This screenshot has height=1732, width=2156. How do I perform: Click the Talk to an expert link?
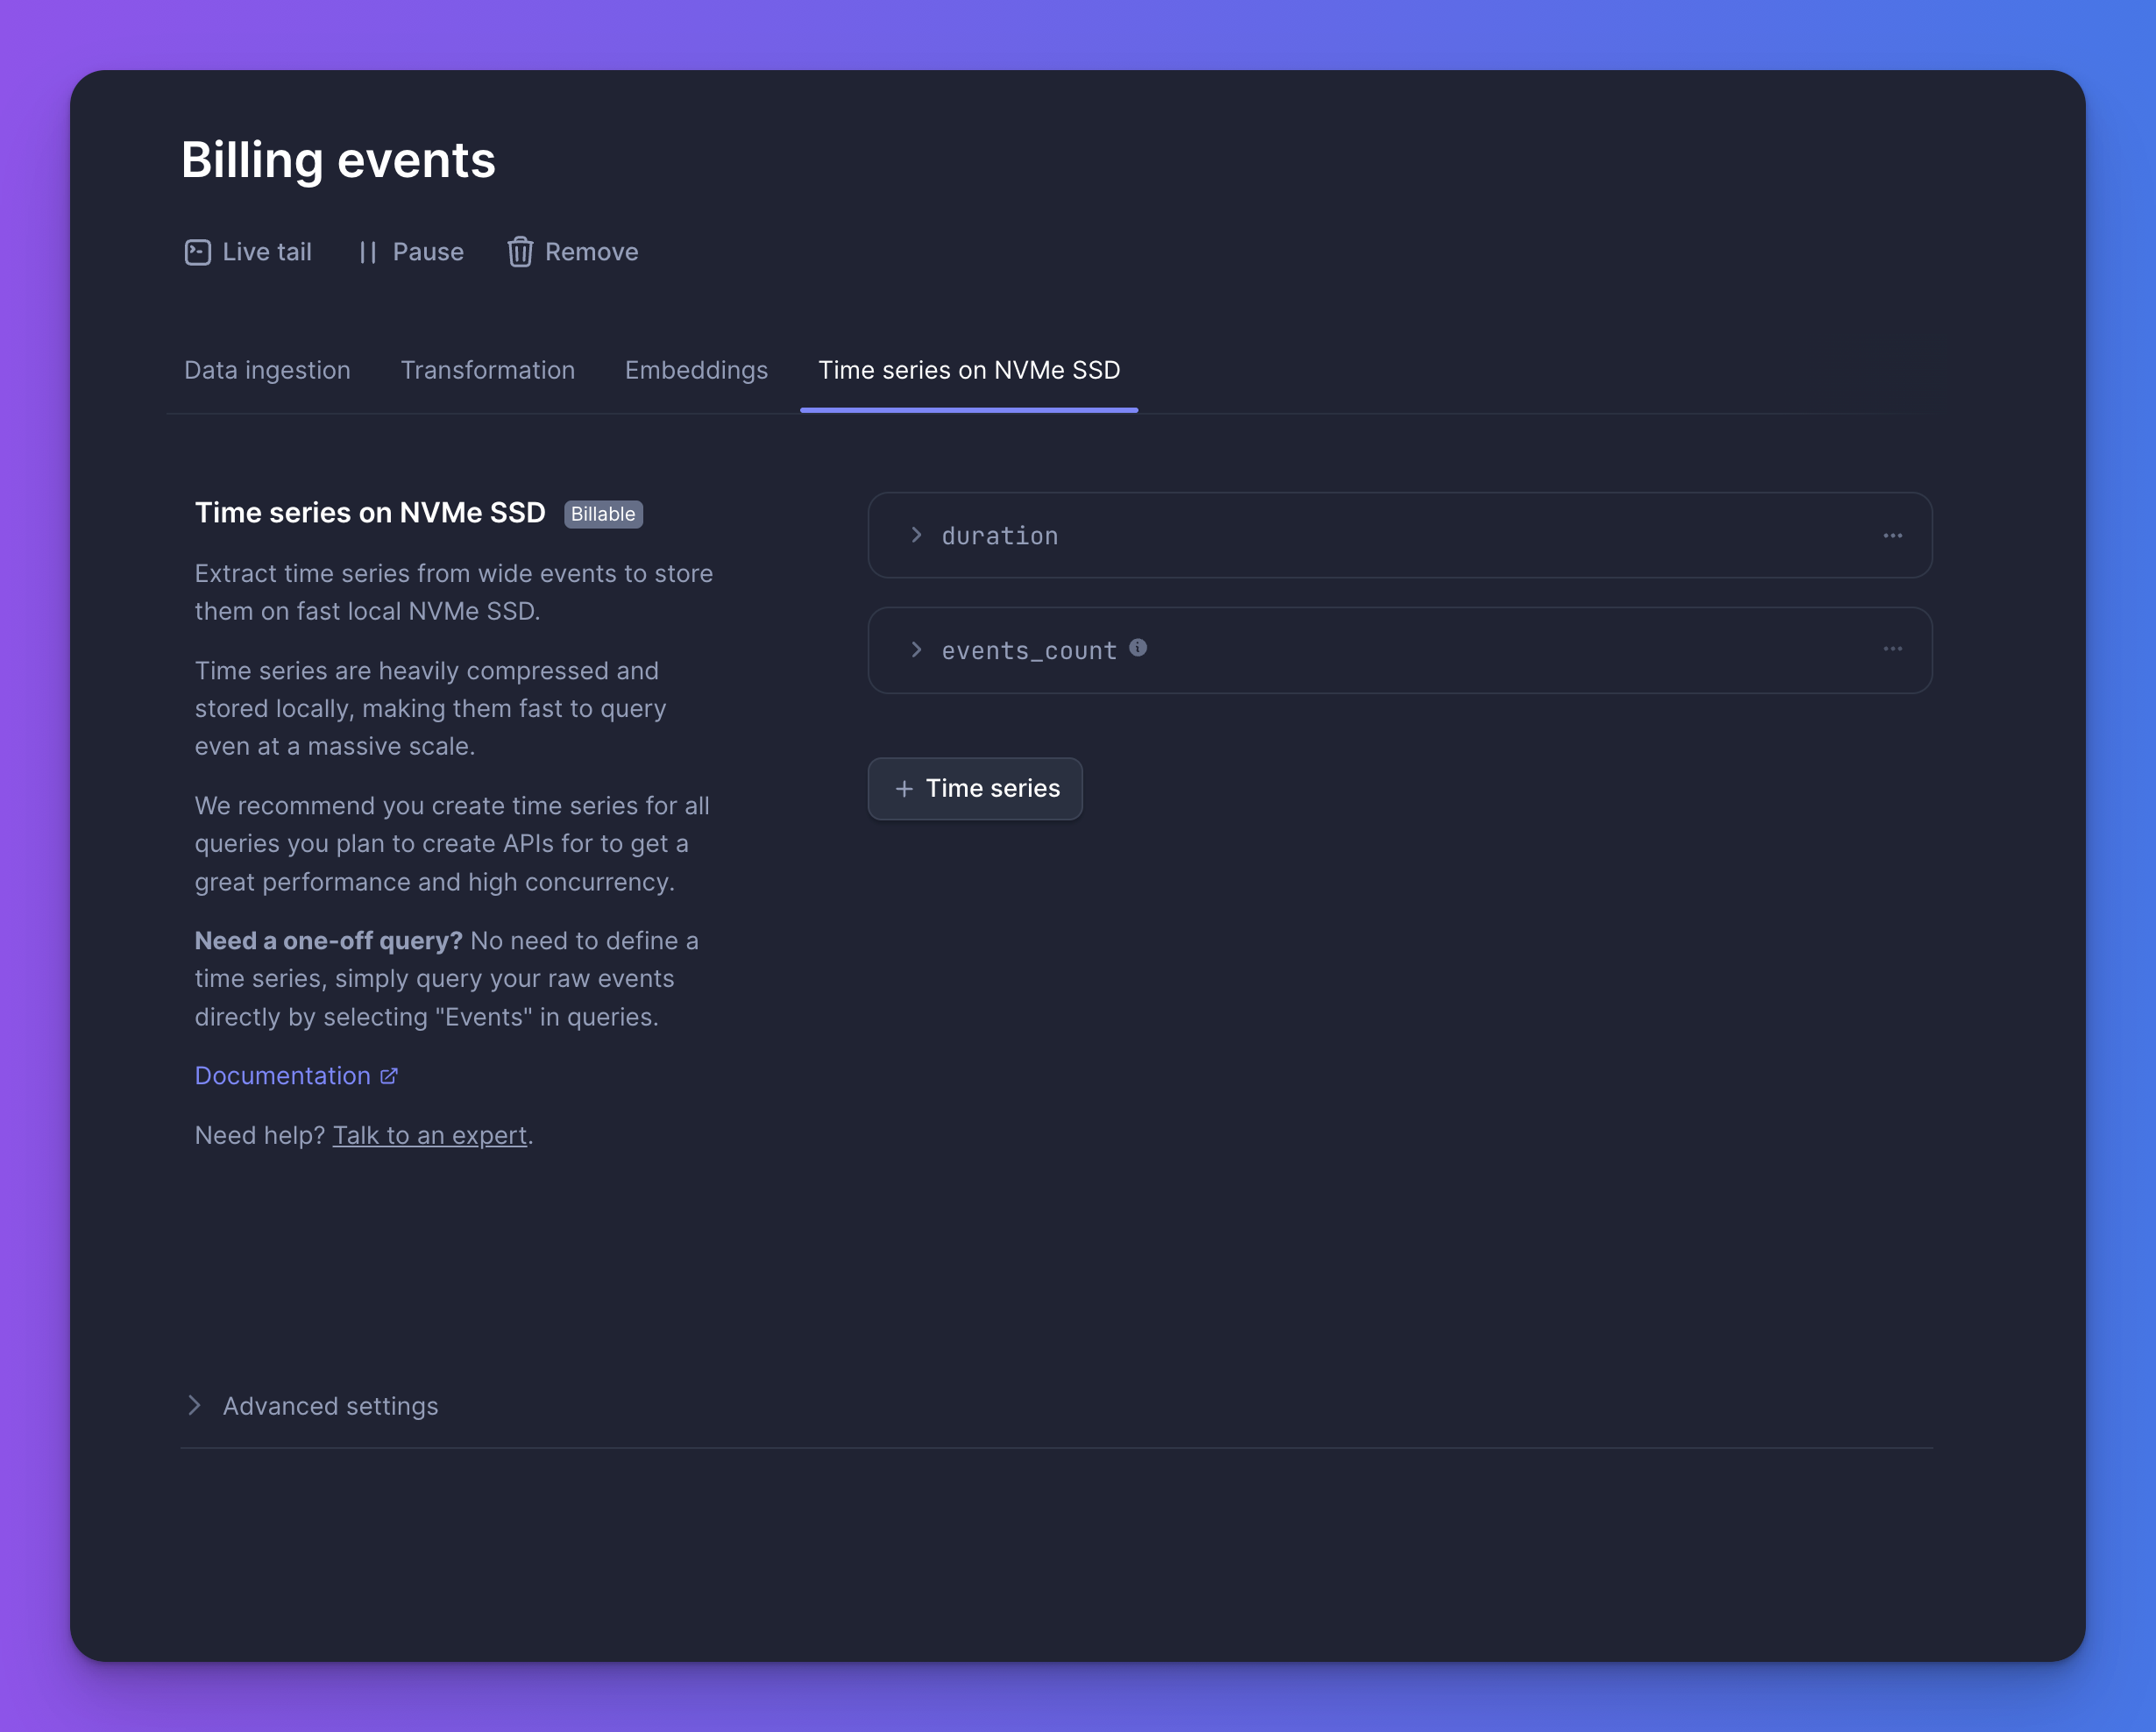(430, 1135)
